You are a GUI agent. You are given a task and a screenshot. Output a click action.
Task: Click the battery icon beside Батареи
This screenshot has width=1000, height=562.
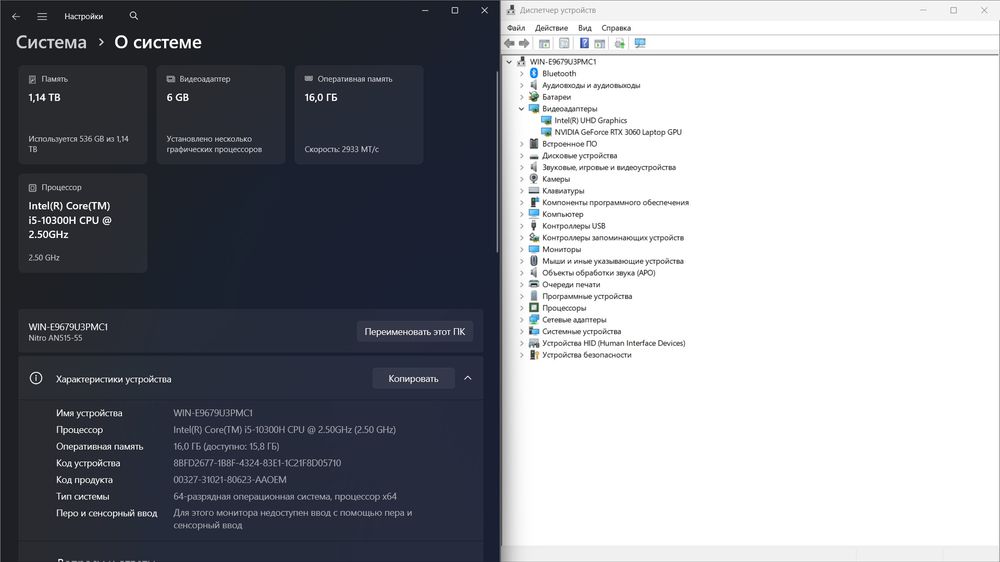[x=534, y=97]
